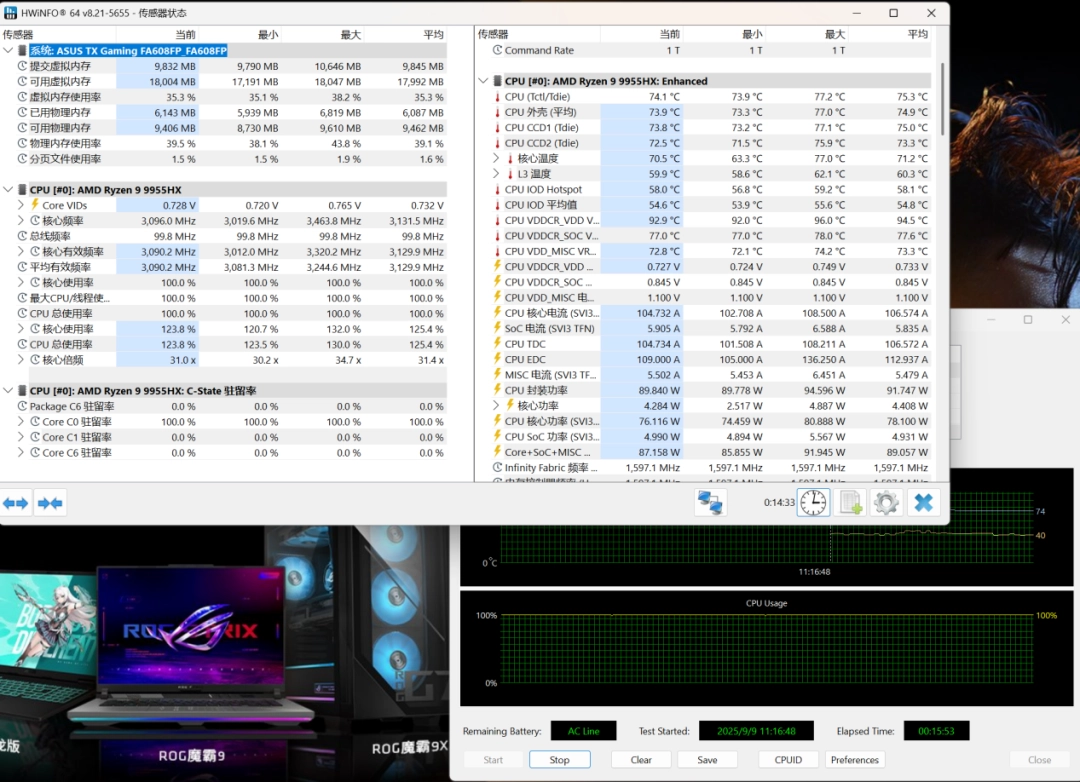Collapse the CPU [#0] 9955HX: Enhanced section
This screenshot has height=782, width=1080.
click(484, 81)
